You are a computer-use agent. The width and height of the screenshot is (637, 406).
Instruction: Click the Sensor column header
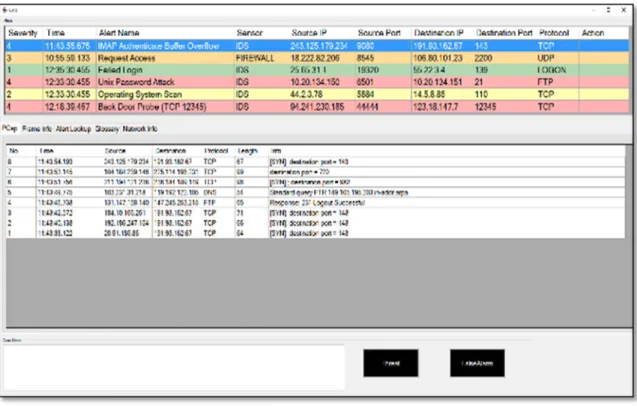(x=261, y=33)
